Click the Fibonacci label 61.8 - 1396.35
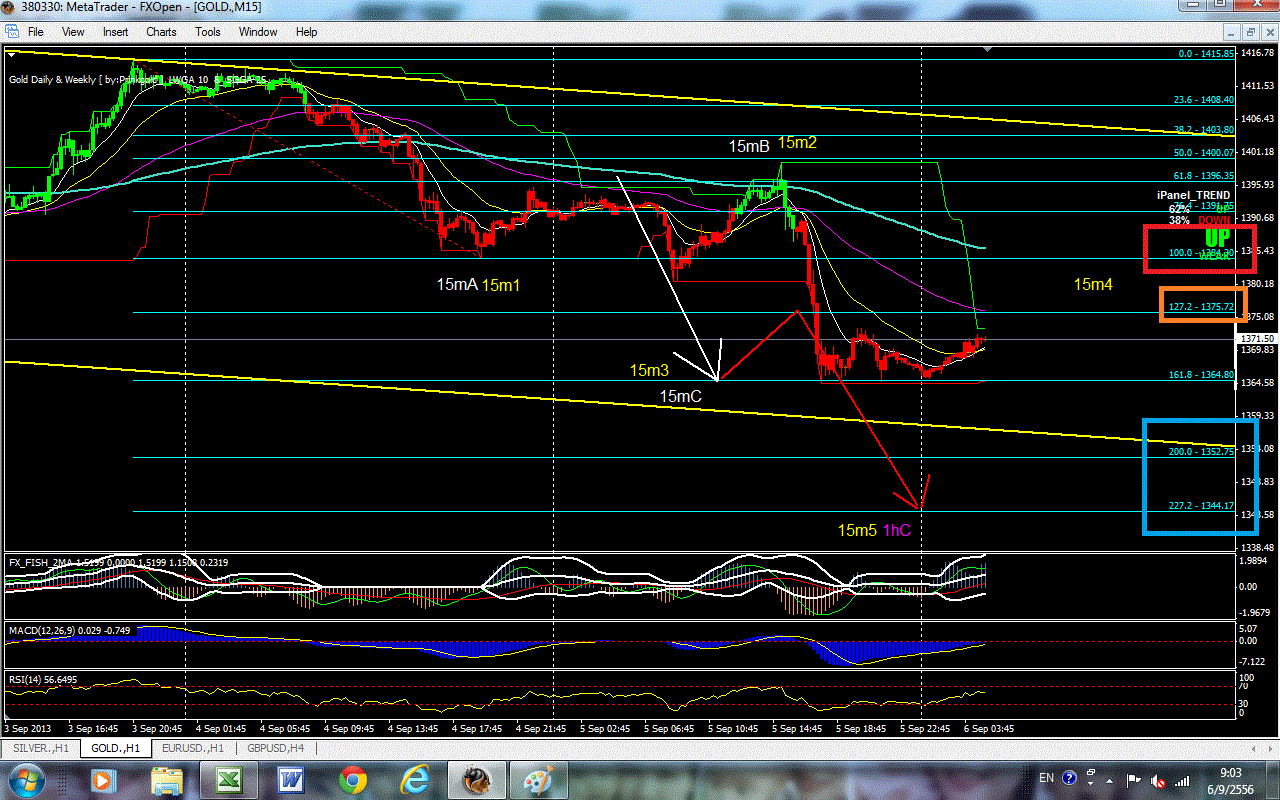Screen dimensions: 1280x800 pyautogui.click(x=1203, y=176)
